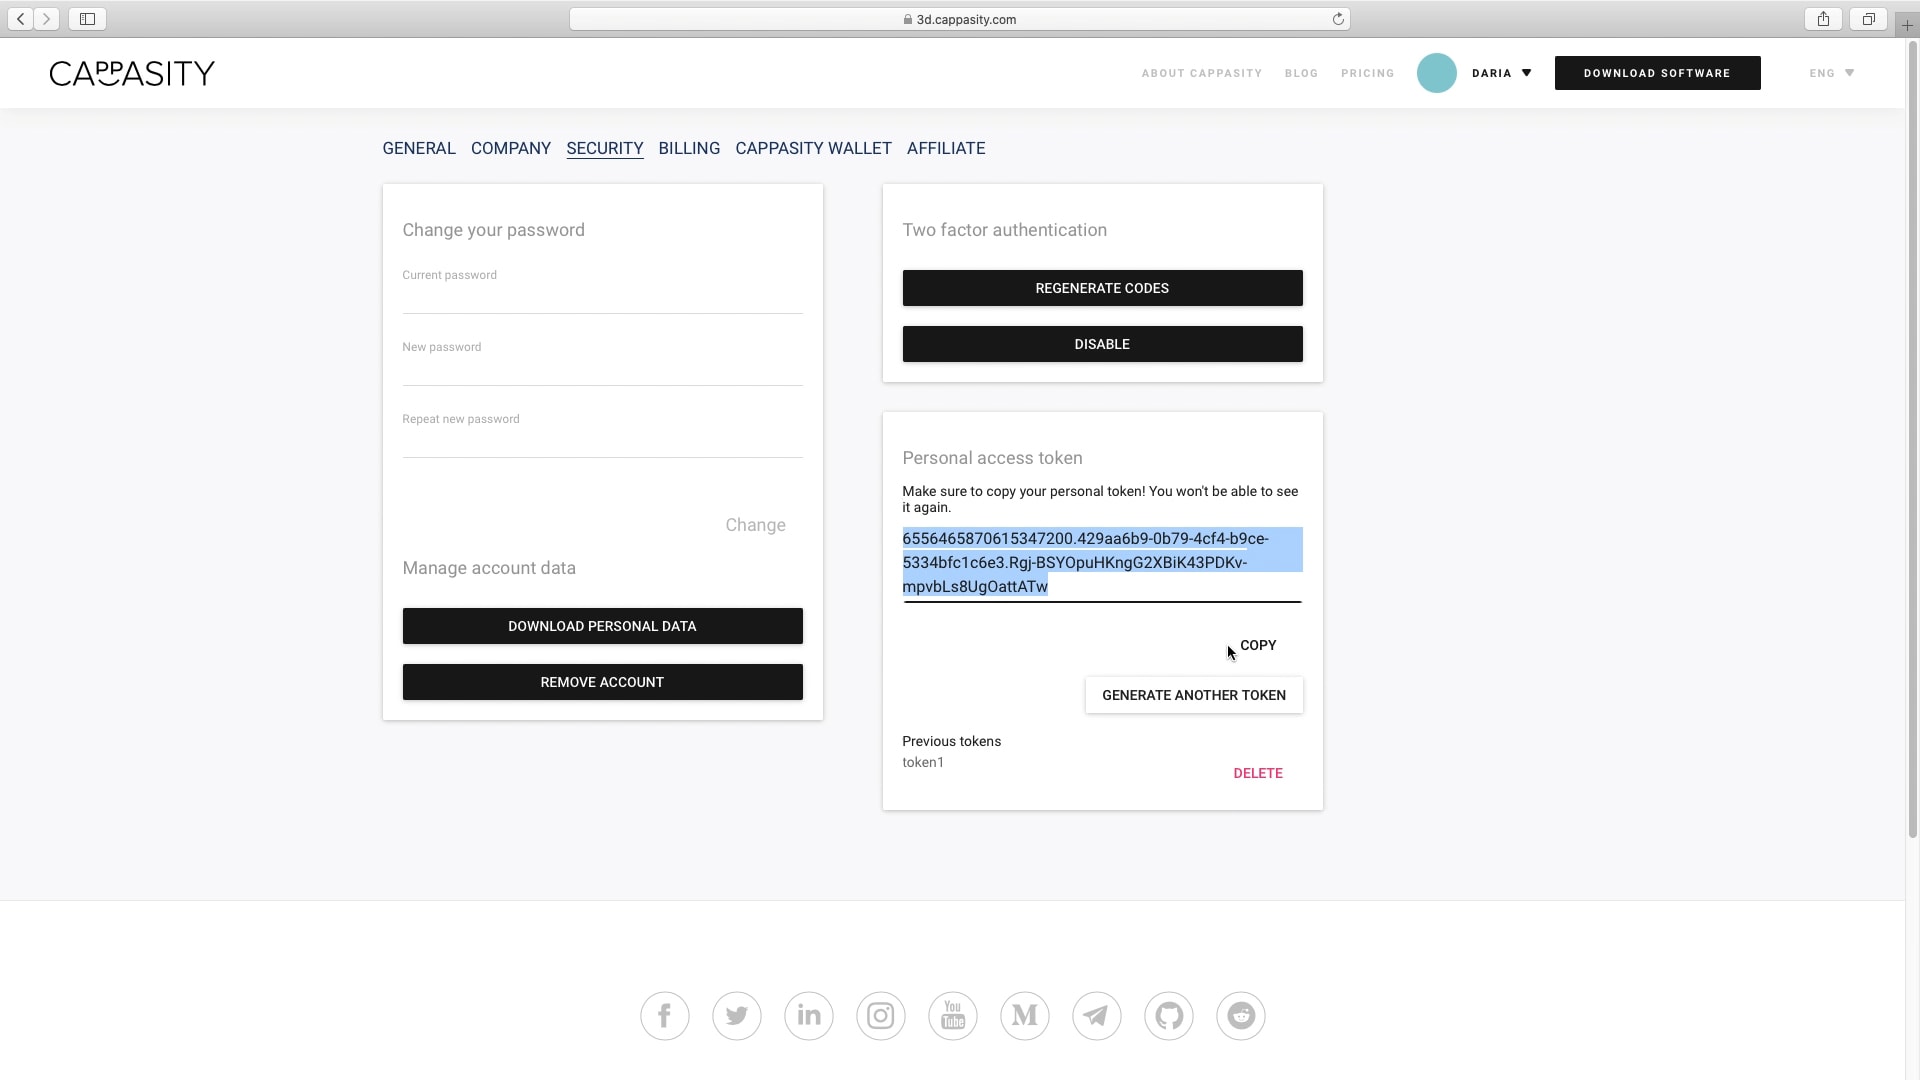
Task: Open the Telegram social link
Action: point(1097,1016)
